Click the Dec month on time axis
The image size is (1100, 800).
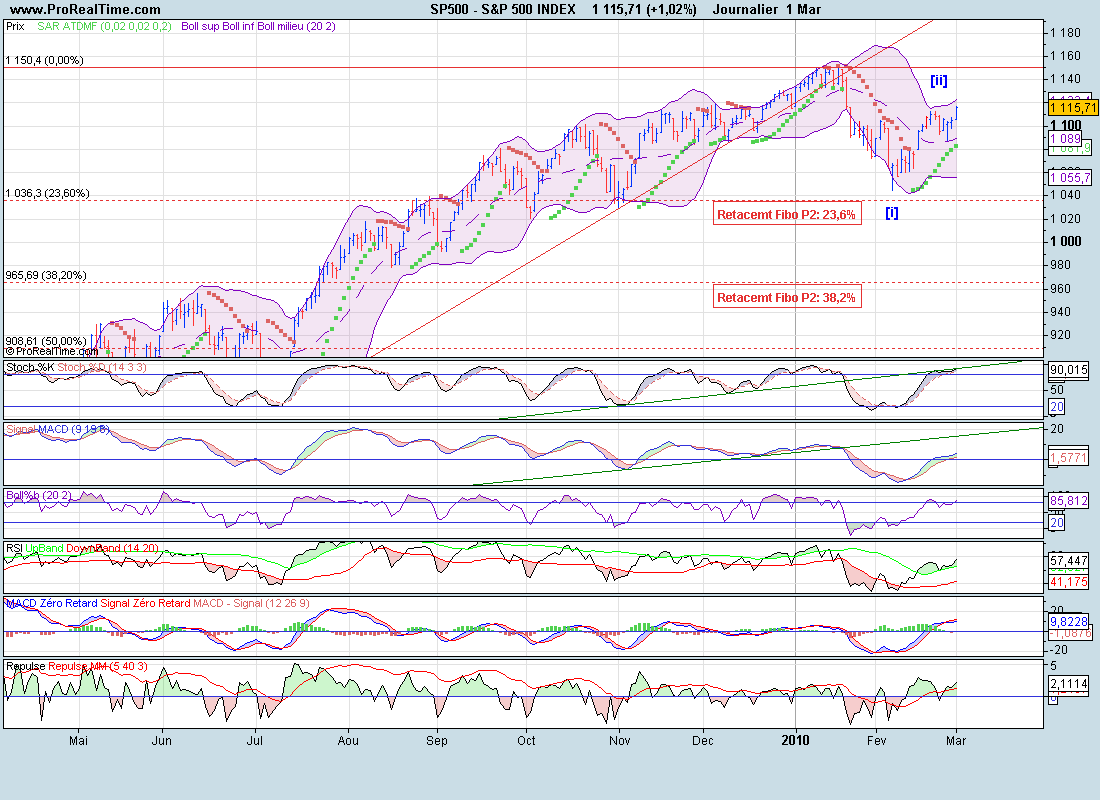click(702, 740)
